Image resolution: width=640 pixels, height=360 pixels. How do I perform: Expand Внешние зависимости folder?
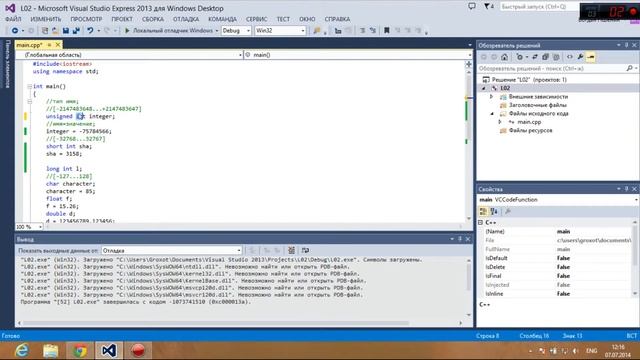click(x=492, y=97)
